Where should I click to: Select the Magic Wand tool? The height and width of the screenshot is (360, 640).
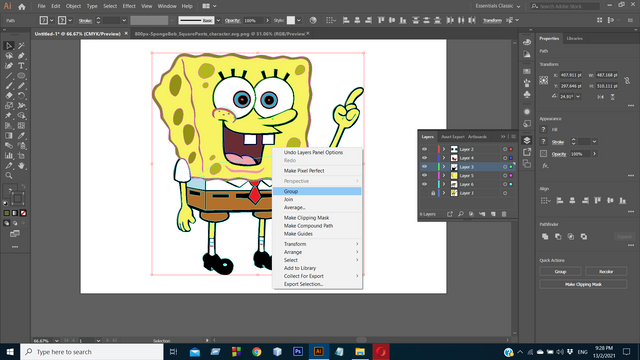click(21, 46)
